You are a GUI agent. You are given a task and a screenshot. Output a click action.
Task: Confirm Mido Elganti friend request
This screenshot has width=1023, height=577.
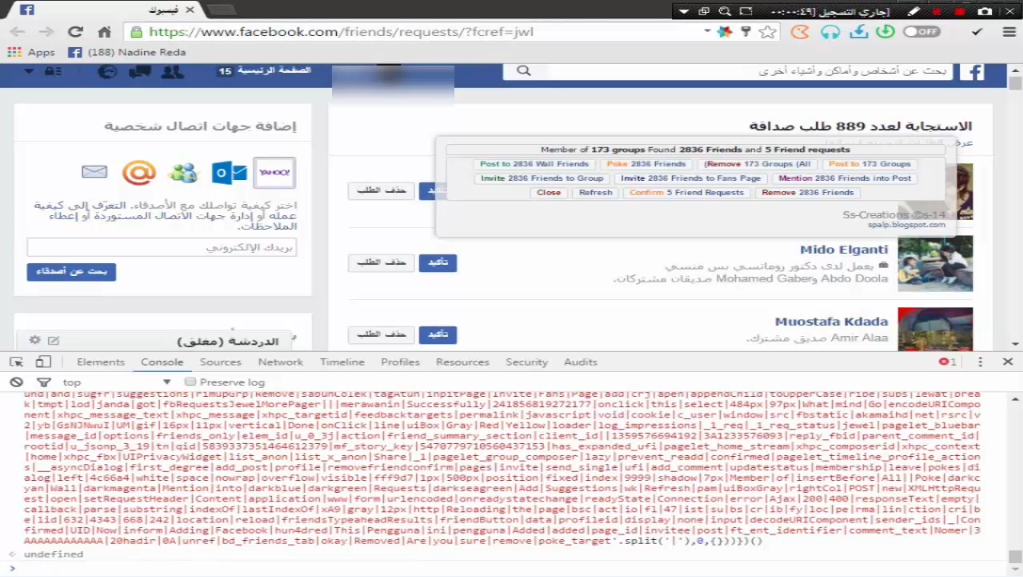click(438, 262)
